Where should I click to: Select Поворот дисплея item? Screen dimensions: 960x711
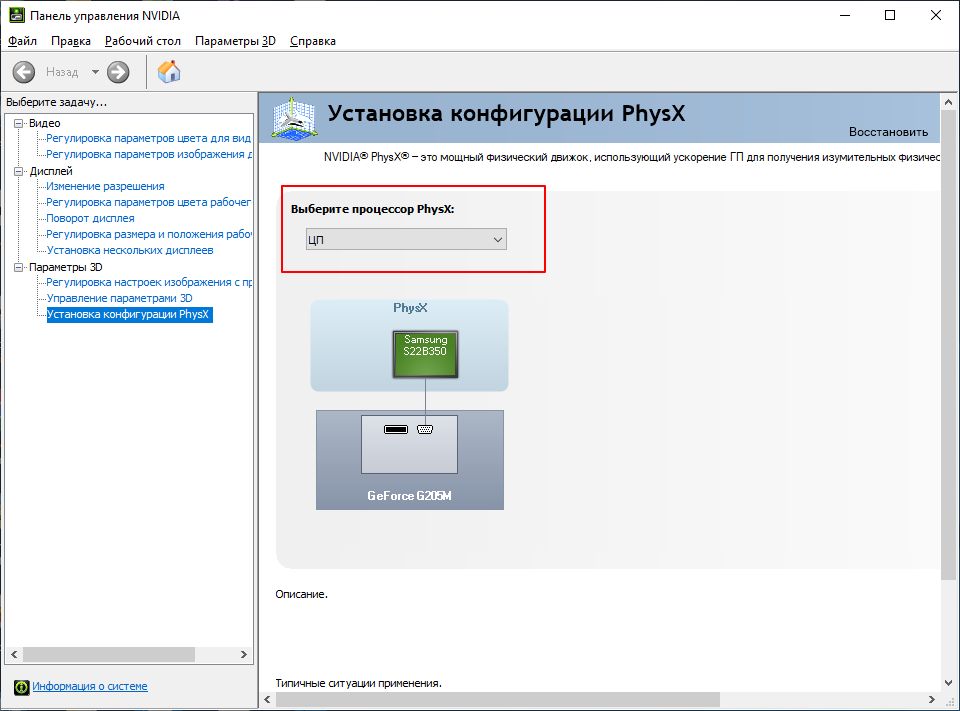[91, 218]
